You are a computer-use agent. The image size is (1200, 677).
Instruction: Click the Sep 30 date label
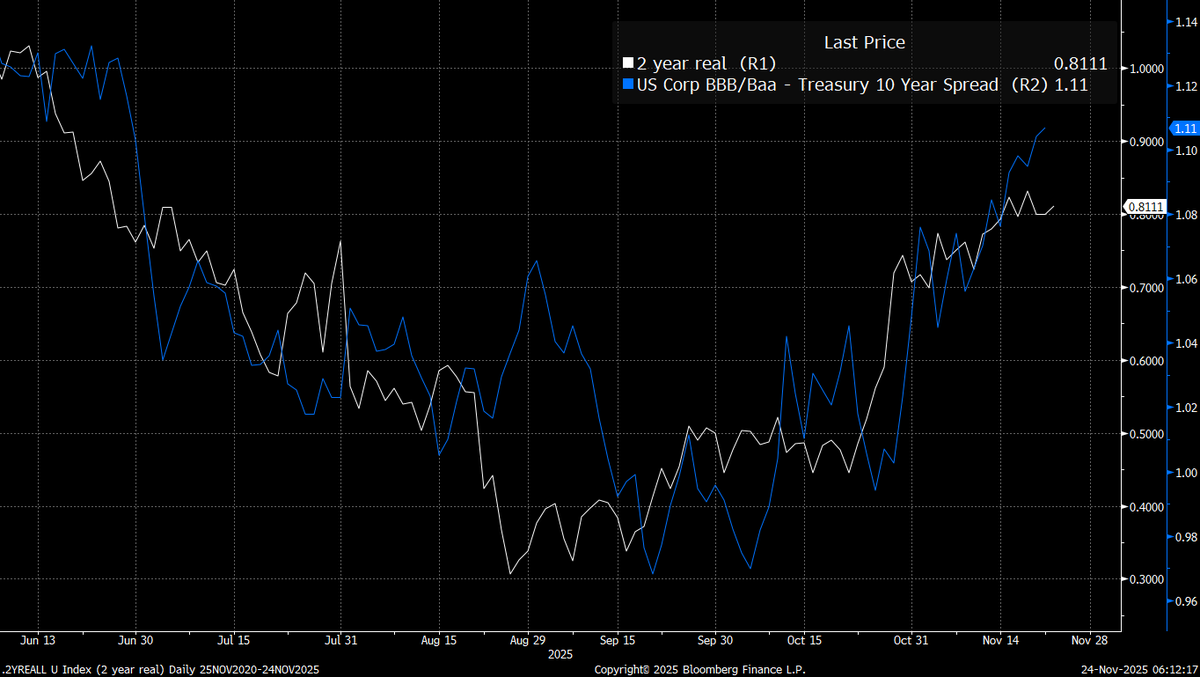coord(715,641)
